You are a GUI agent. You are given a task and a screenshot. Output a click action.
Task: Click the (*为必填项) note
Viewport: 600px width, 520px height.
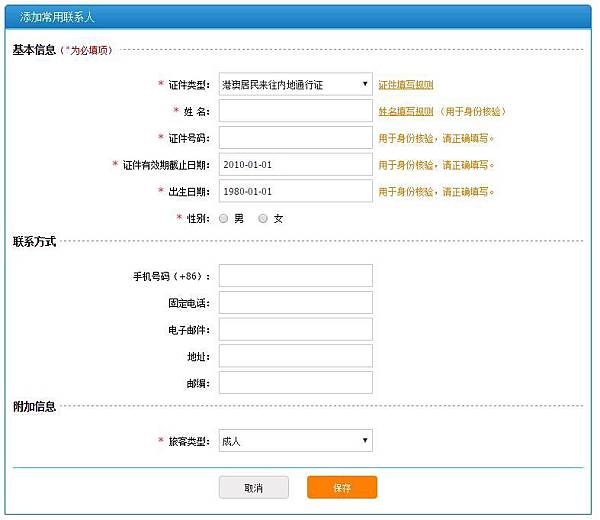[86, 51]
